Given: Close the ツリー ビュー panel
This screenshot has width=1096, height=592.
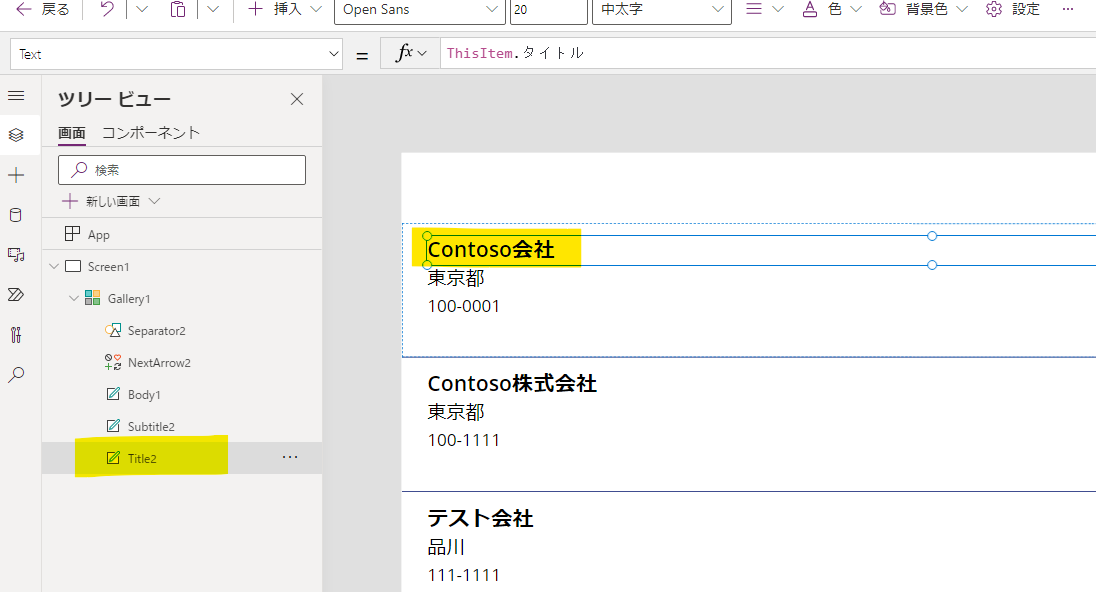Looking at the screenshot, I should coord(297,99).
